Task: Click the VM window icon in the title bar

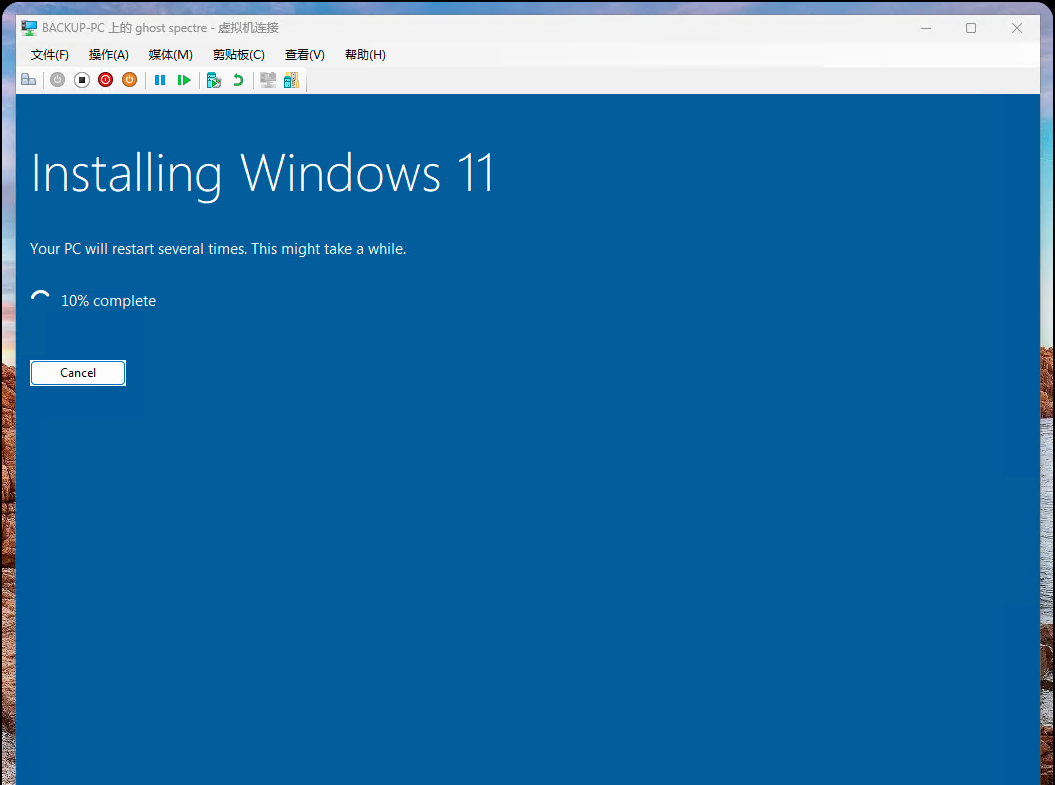Action: pyautogui.click(x=29, y=28)
